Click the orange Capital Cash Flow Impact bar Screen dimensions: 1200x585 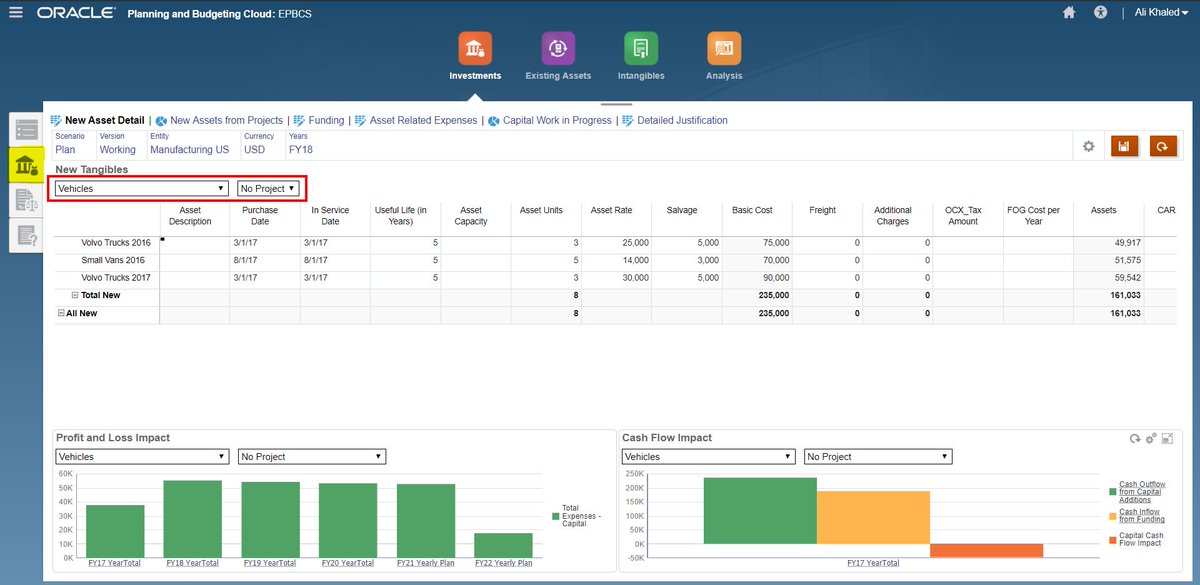(987, 550)
